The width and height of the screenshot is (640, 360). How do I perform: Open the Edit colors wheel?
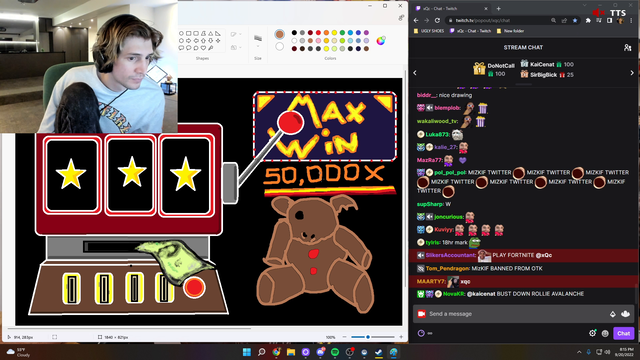[x=380, y=40]
